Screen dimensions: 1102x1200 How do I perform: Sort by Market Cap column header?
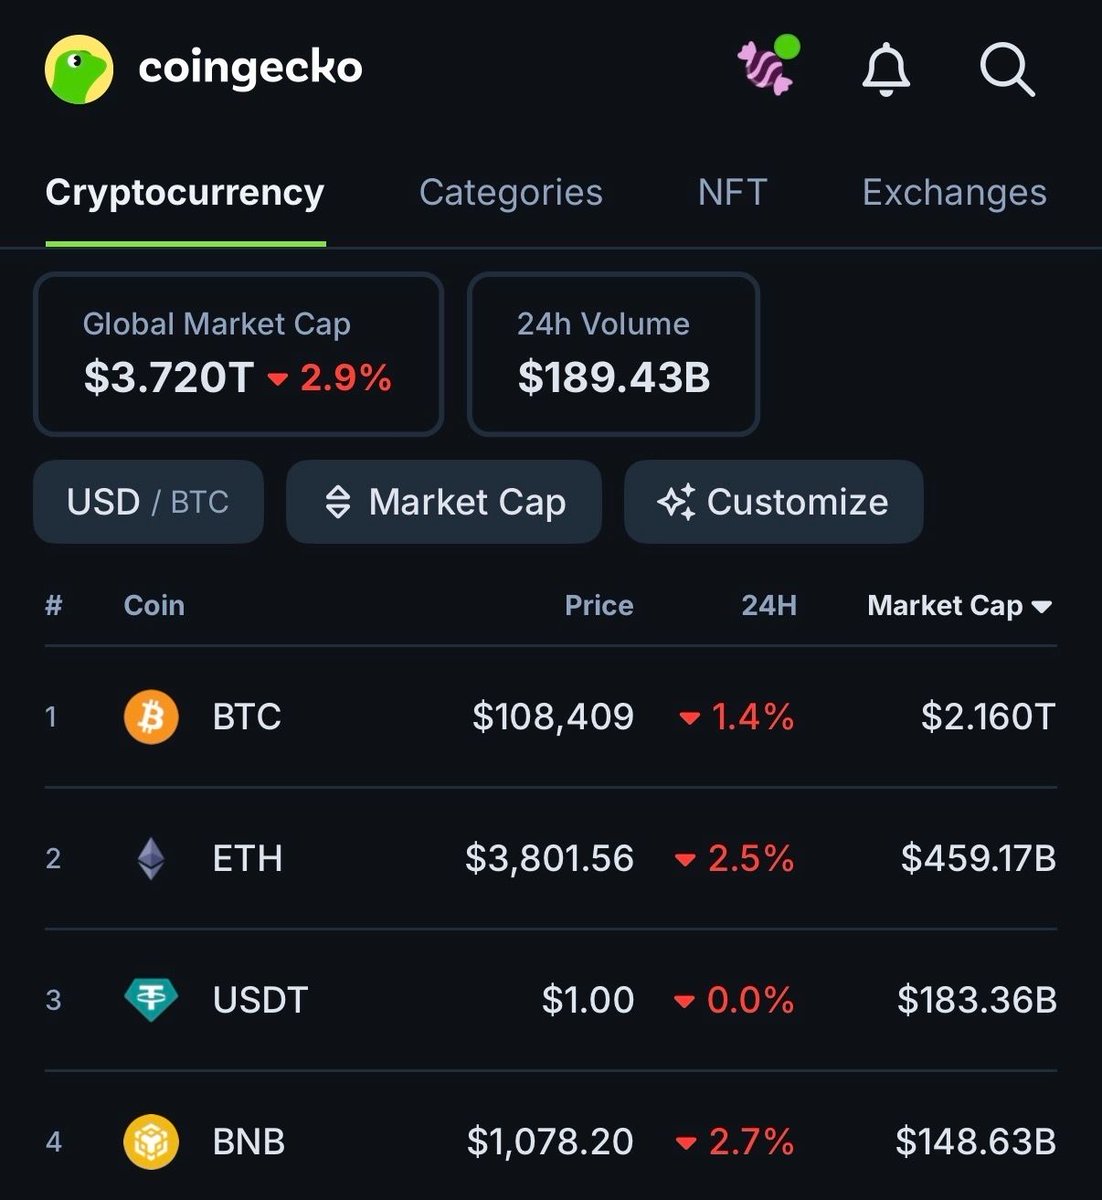click(x=958, y=606)
